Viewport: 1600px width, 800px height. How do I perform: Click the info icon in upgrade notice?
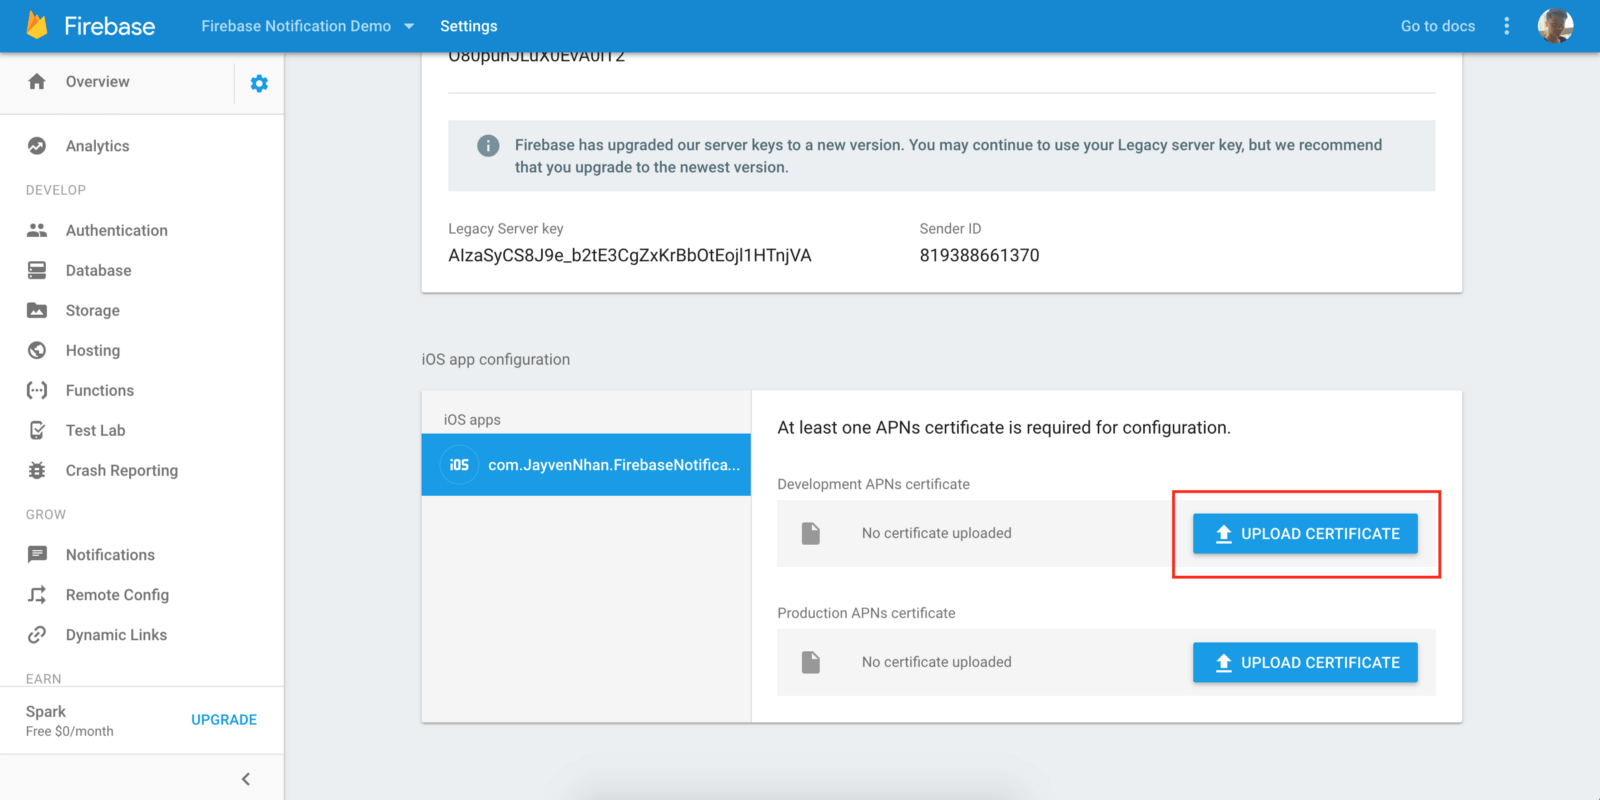[488, 146]
